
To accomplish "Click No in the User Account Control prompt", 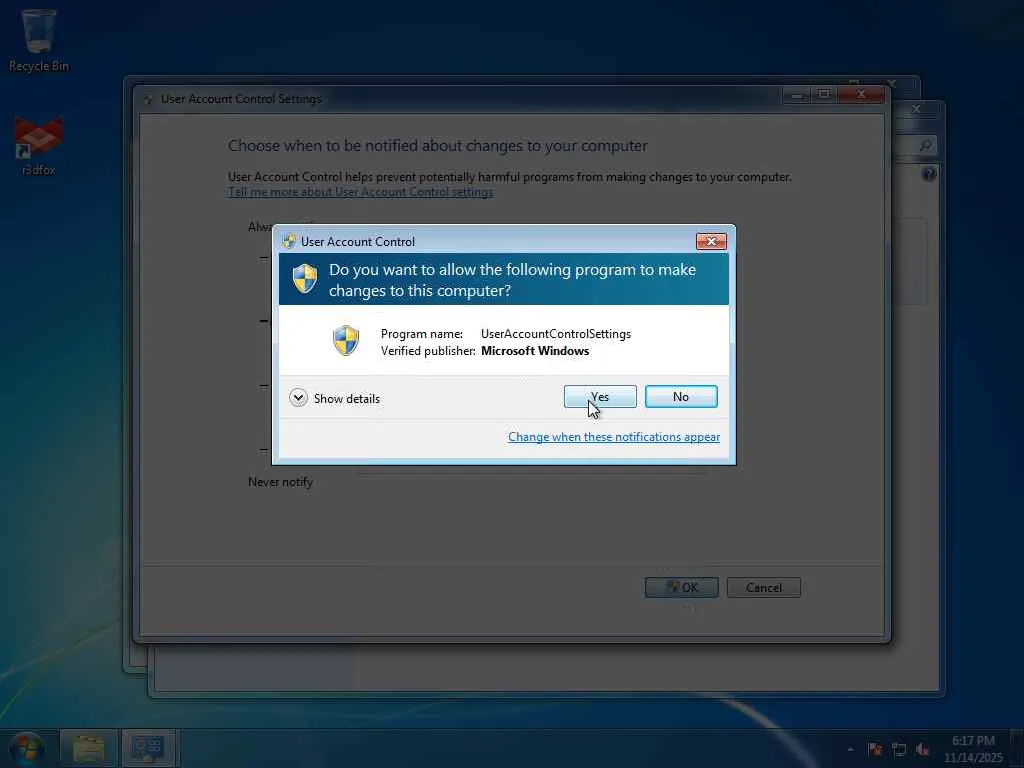I will point(680,396).
